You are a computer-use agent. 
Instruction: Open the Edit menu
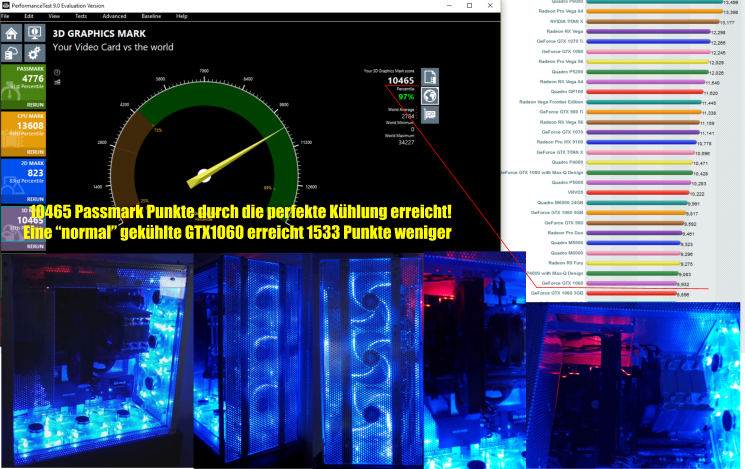click(29, 16)
